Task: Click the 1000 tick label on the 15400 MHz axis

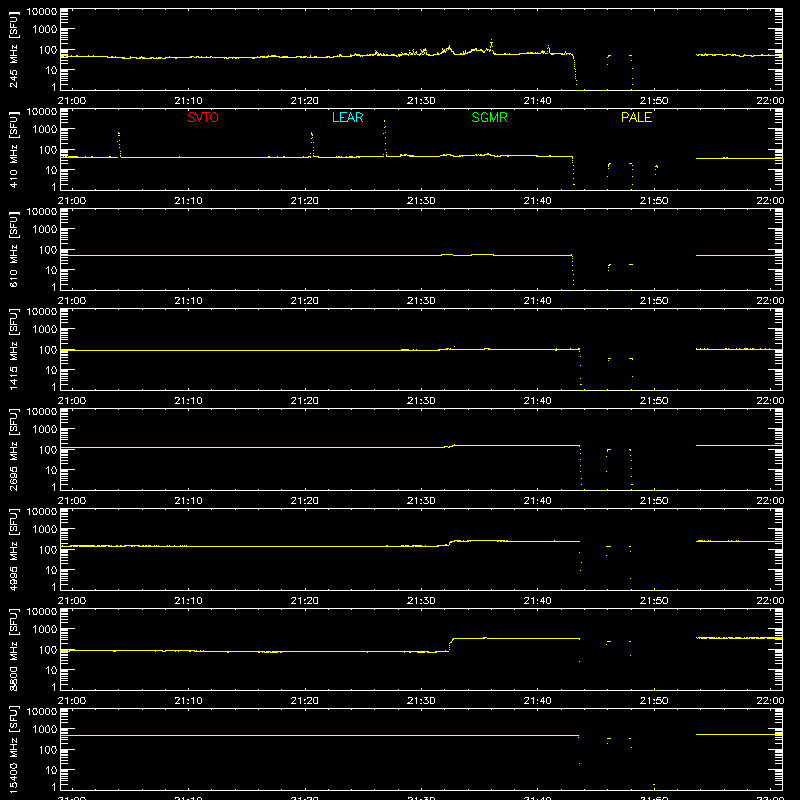Action: 45,730
